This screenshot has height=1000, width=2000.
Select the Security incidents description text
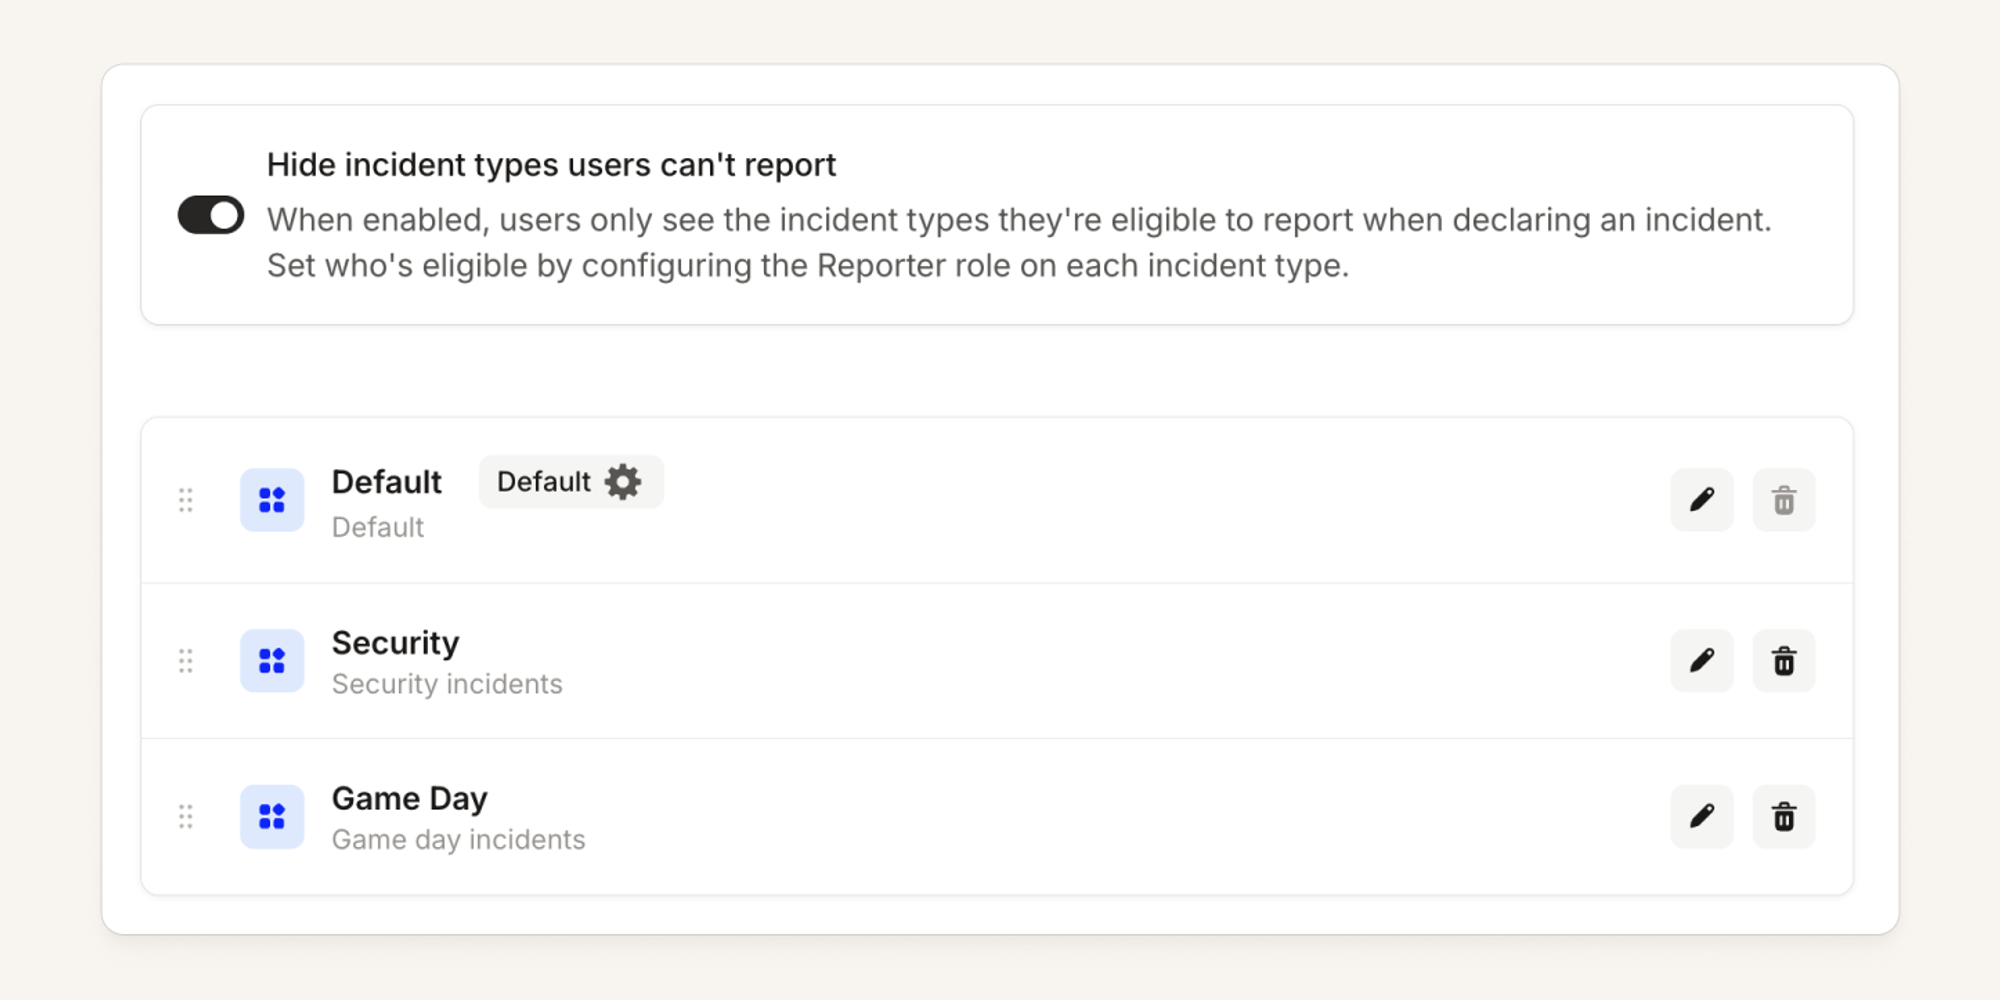tap(447, 684)
